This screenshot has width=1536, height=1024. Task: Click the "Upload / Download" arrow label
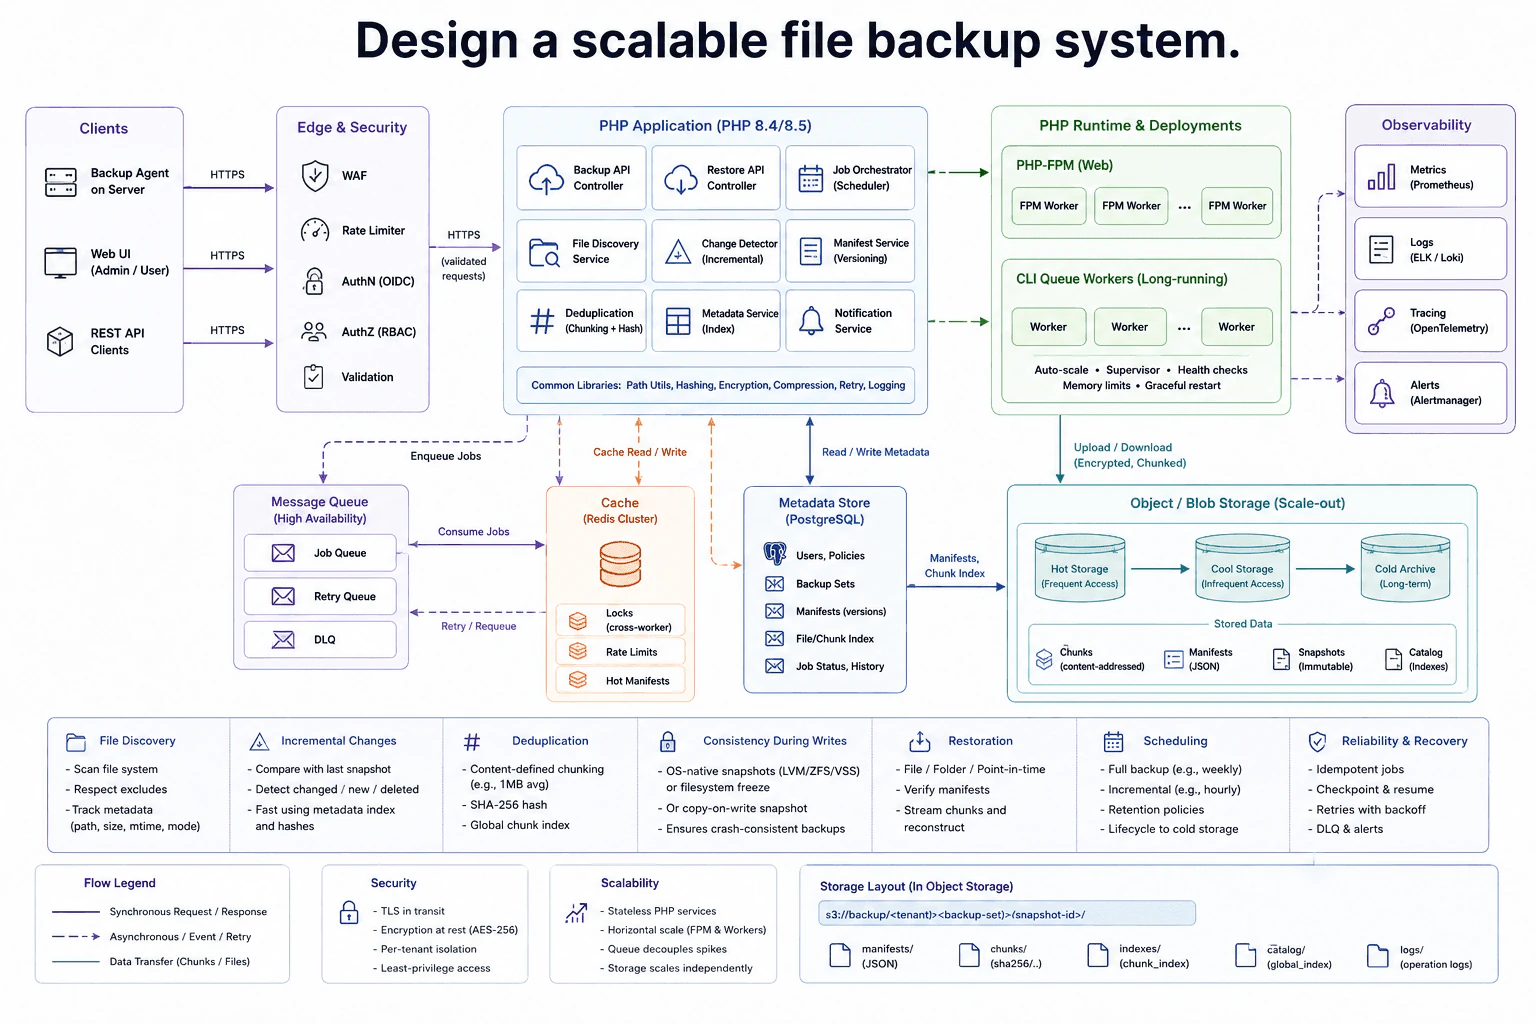1130,455
